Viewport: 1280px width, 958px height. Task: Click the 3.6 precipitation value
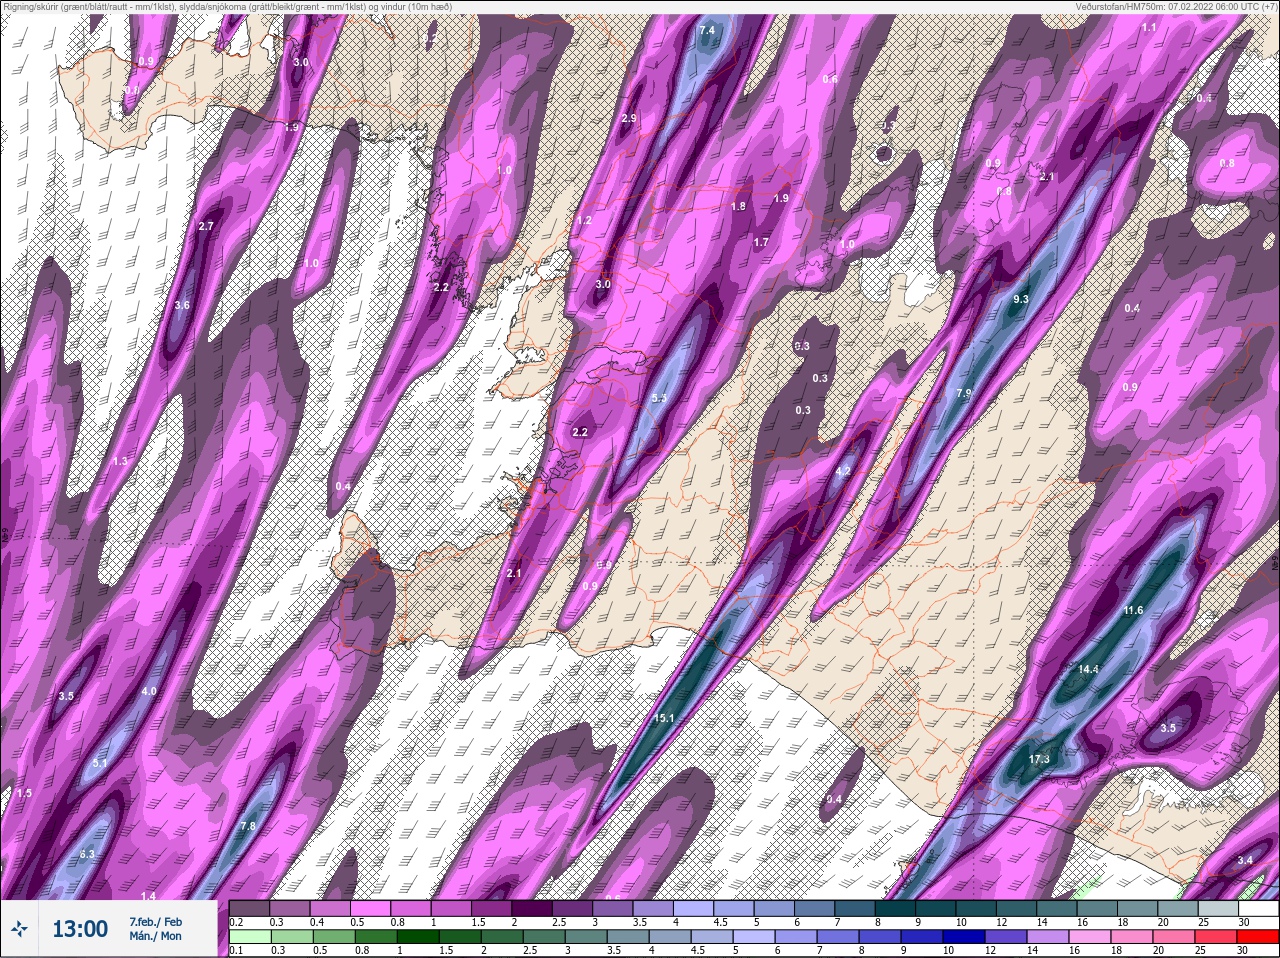pyautogui.click(x=182, y=305)
